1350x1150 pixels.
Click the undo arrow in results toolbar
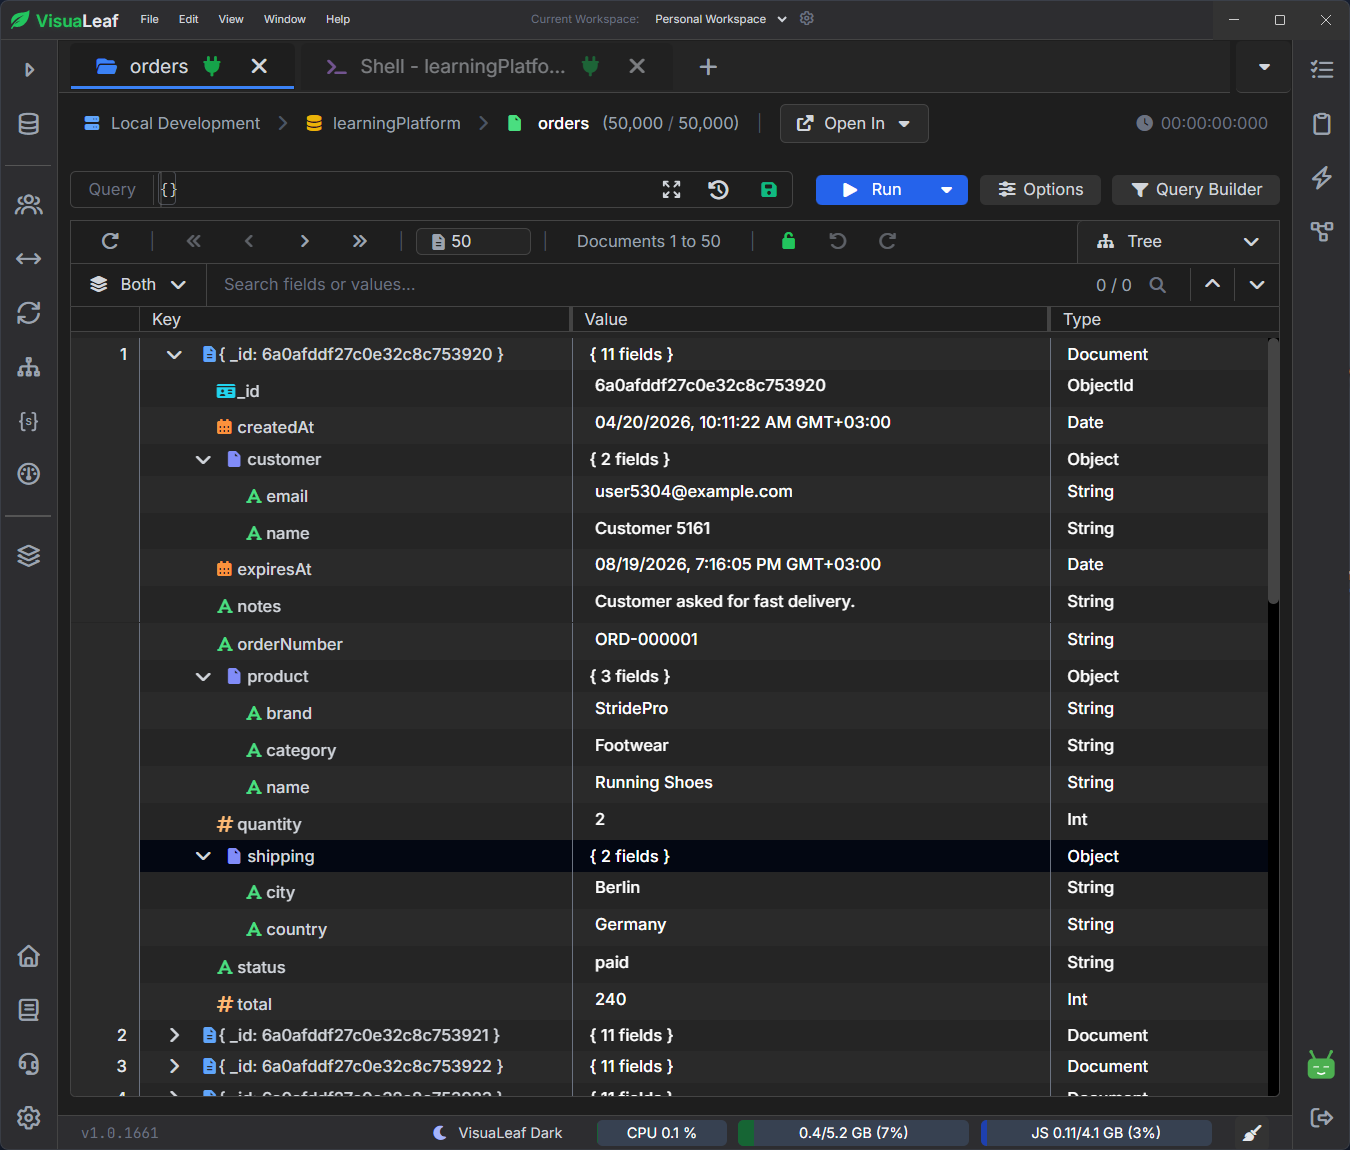[x=838, y=241]
